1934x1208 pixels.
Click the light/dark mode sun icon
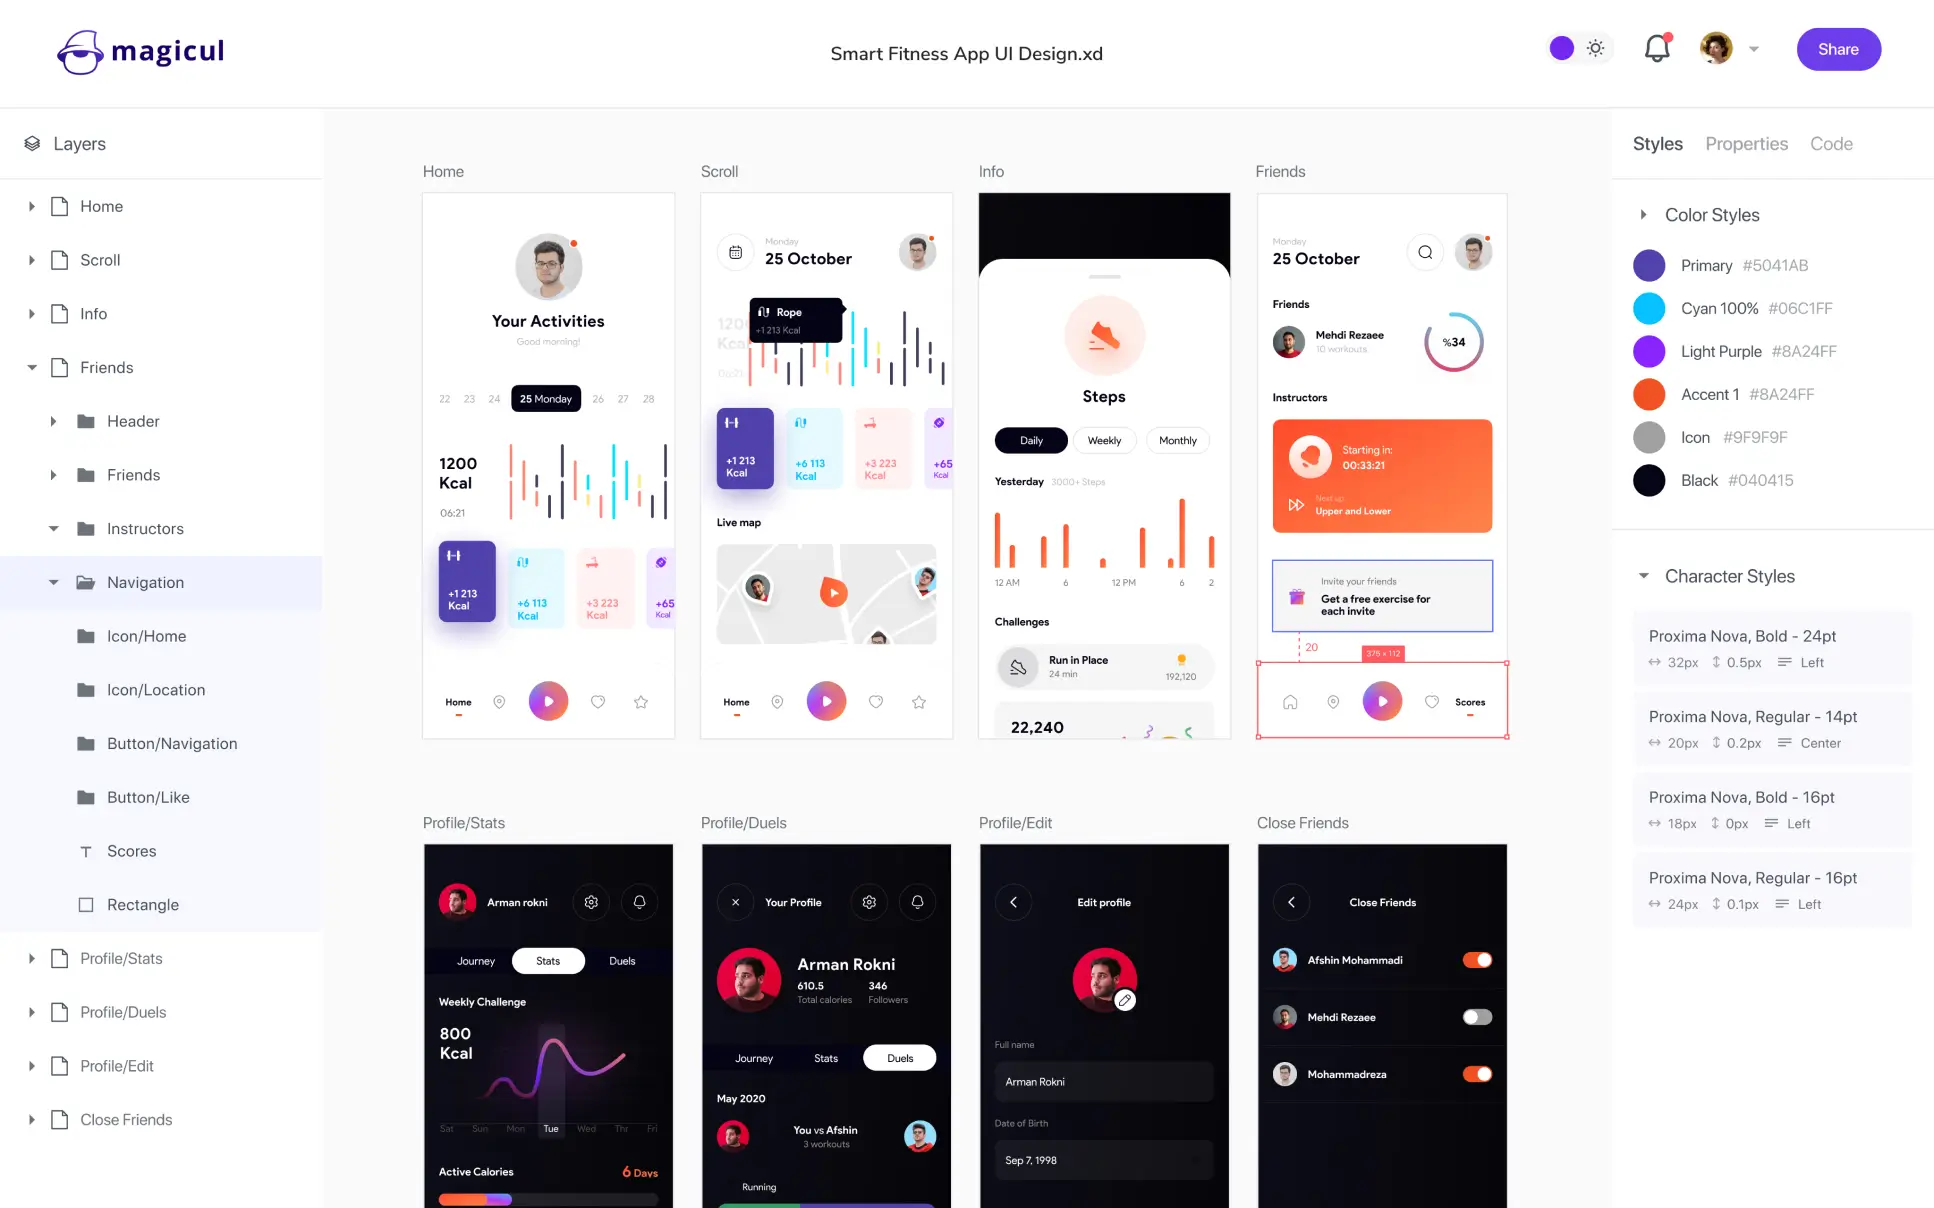coord(1596,49)
